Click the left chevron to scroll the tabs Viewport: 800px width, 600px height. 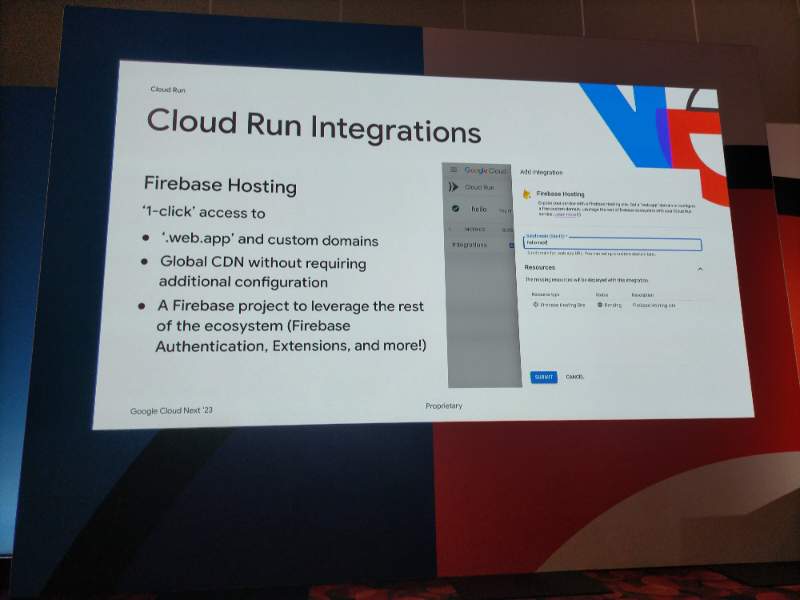(450, 228)
